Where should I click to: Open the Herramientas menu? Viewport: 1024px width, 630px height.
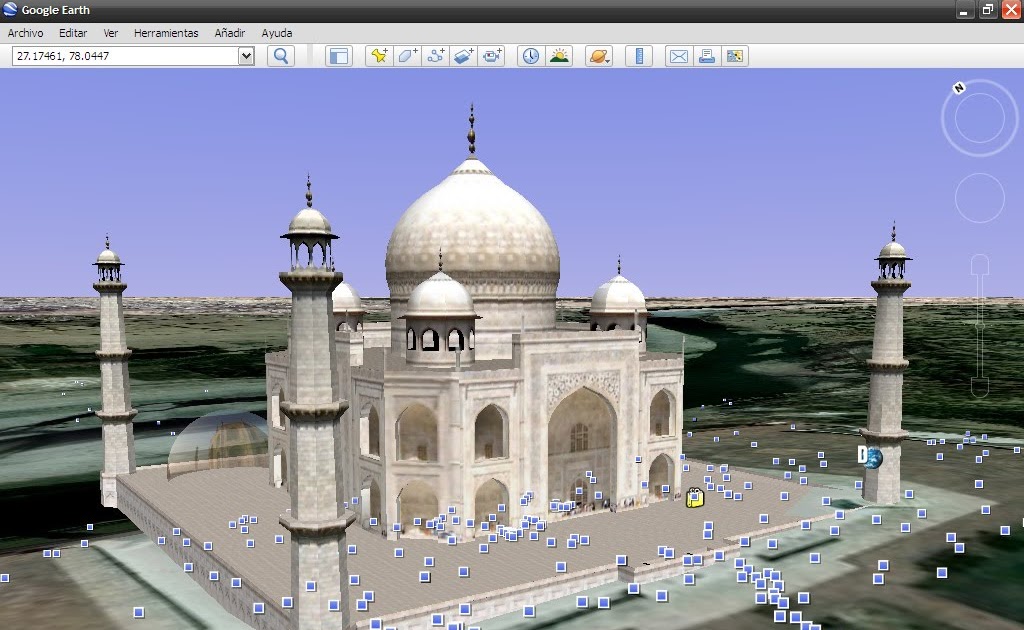[x=166, y=33]
